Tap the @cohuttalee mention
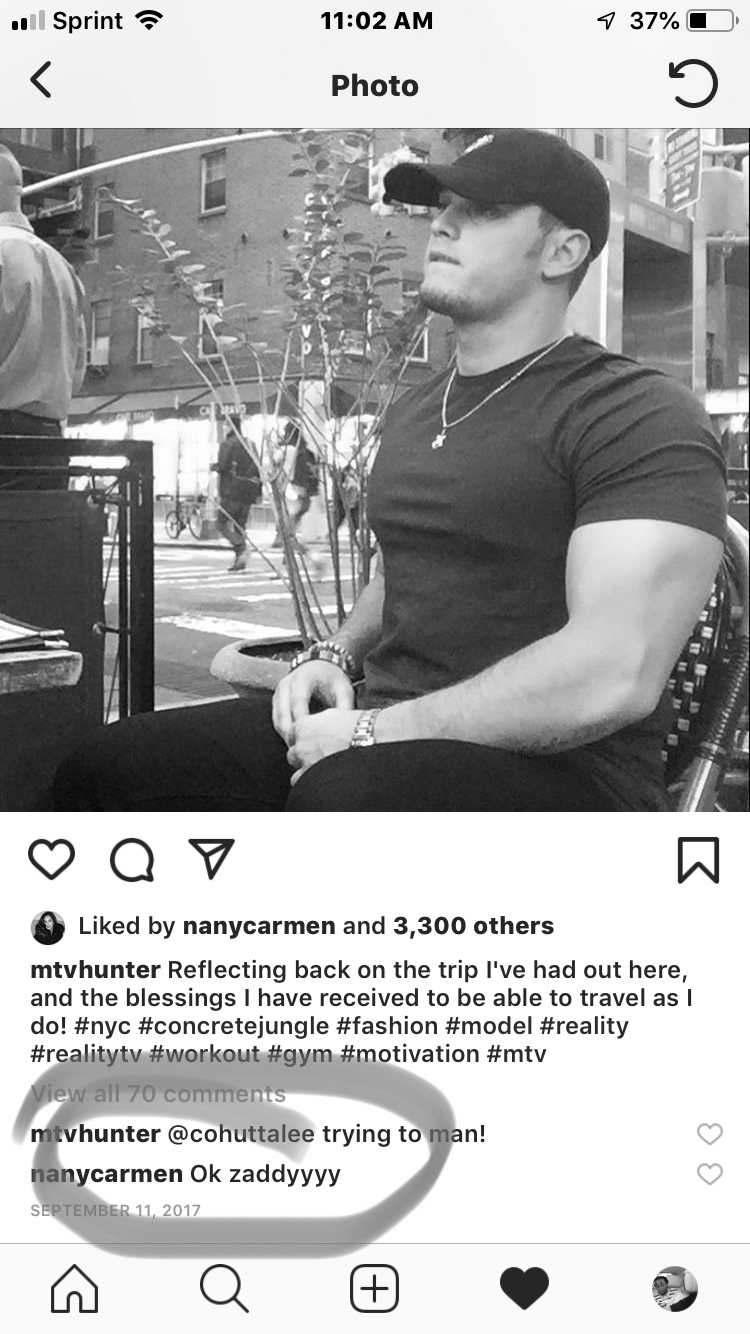This screenshot has width=750, height=1334. (x=241, y=1134)
